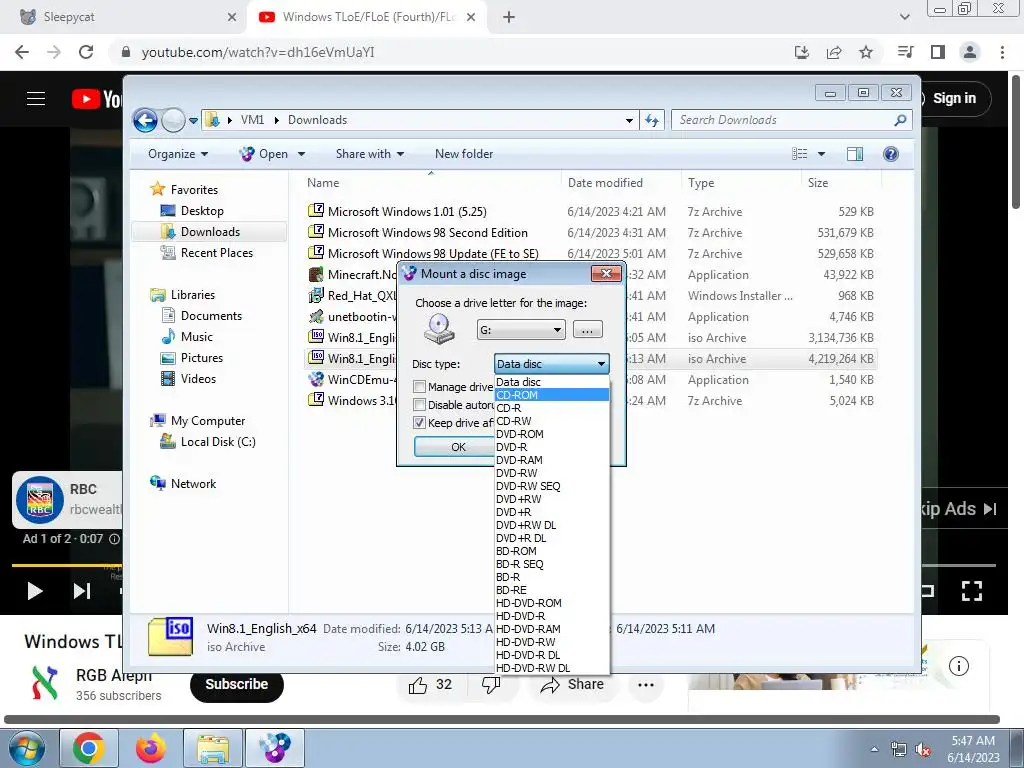Viewport: 1024px width, 768px height.
Task: Enter fullscreen on YouTube player
Action: pyautogui.click(x=972, y=591)
